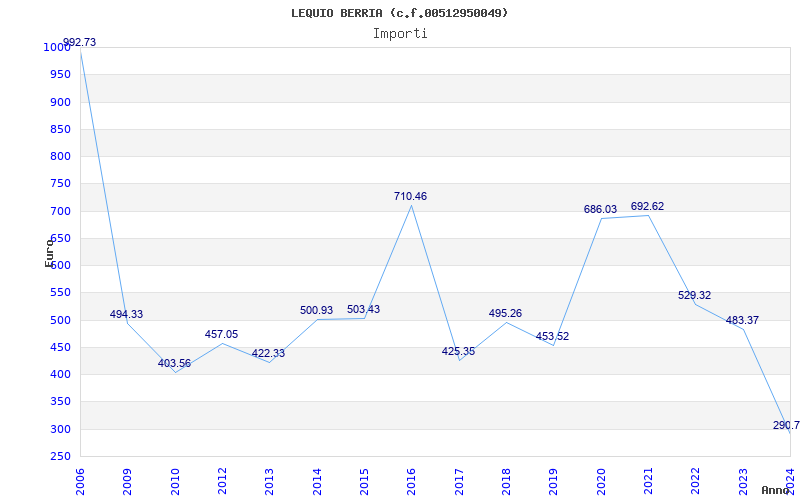Click the 2012 year axis label
The width and height of the screenshot is (800, 500).
222,482
